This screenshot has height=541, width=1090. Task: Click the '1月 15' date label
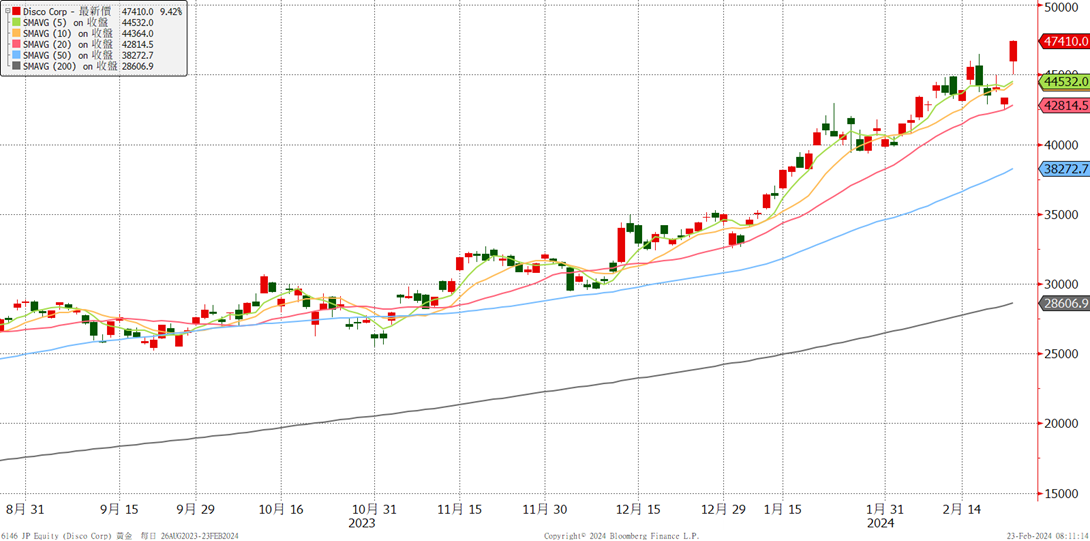coord(781,510)
